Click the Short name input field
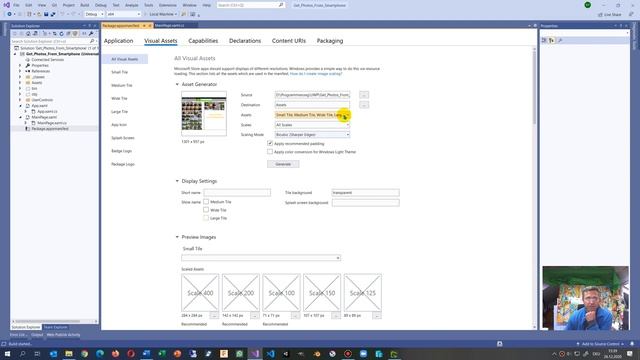The image size is (640, 360). 237,193
